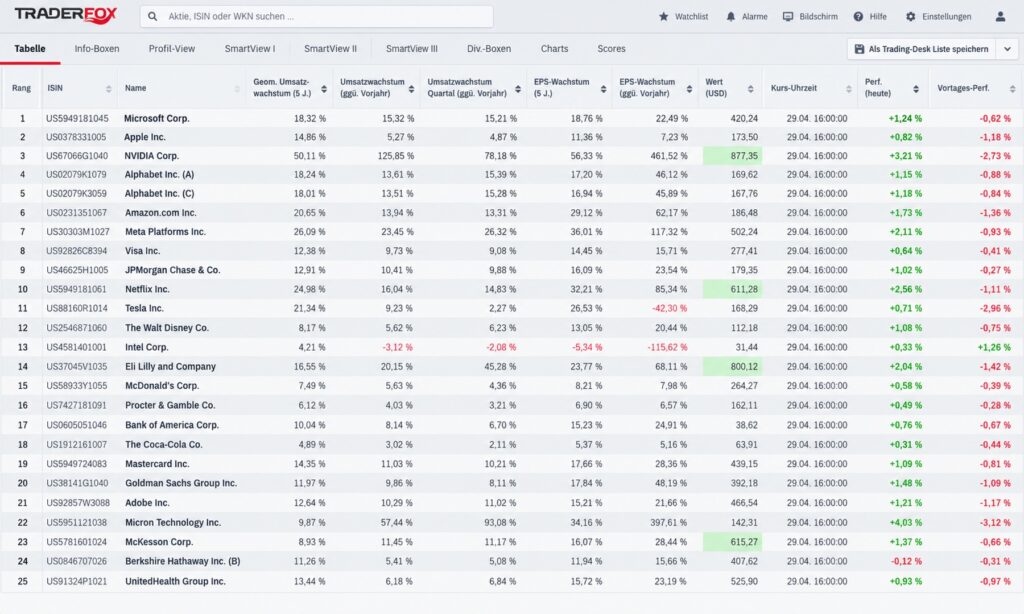Viewport: 1024px width, 614px height.
Task: Open the Alarme link
Action: 755,16
